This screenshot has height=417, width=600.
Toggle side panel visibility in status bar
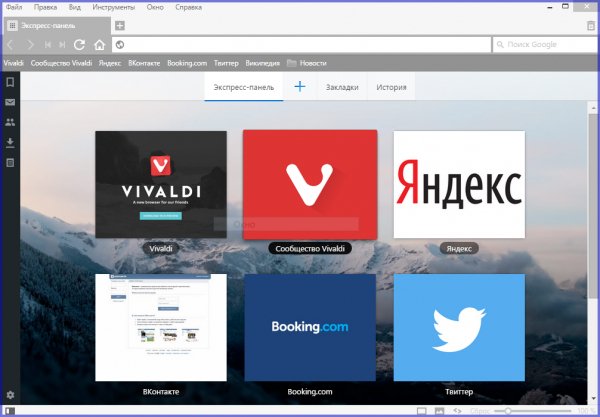10,411
